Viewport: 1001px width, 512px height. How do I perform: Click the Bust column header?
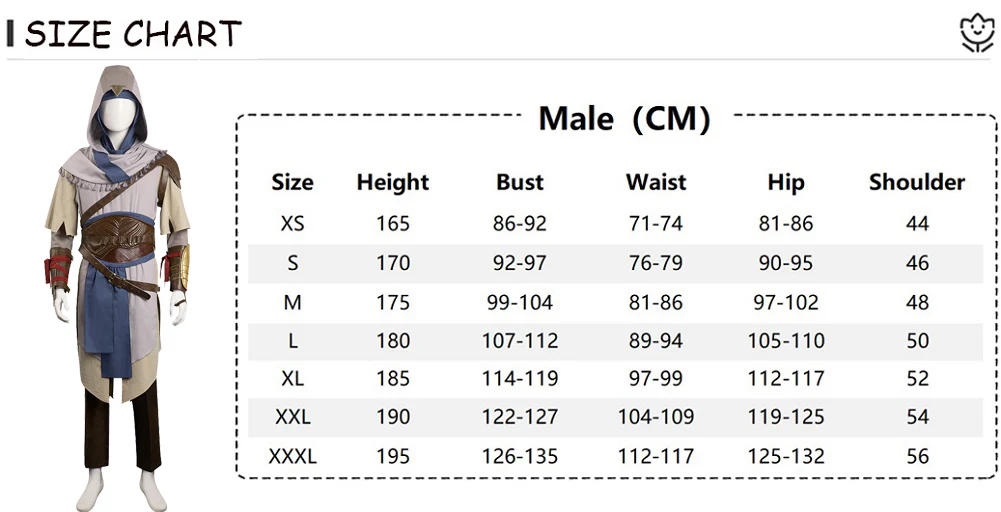click(520, 183)
